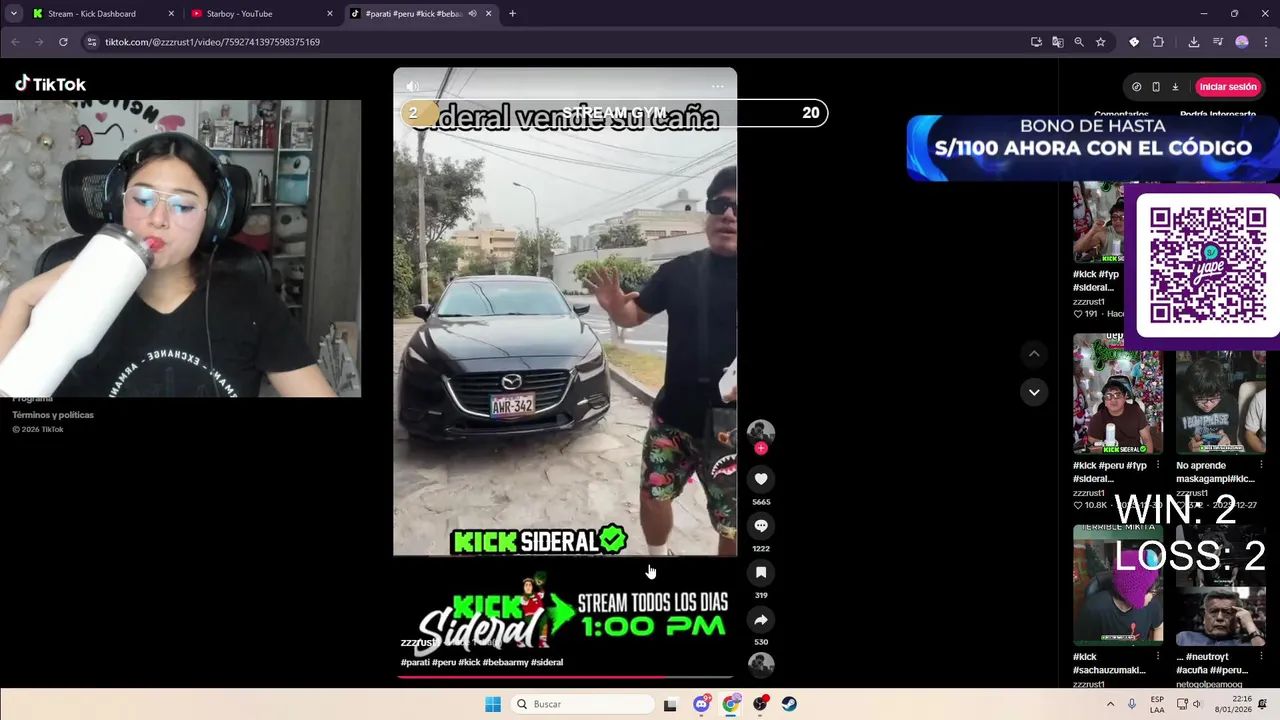
Task: Share the video with the arrow icon
Action: (x=761, y=620)
